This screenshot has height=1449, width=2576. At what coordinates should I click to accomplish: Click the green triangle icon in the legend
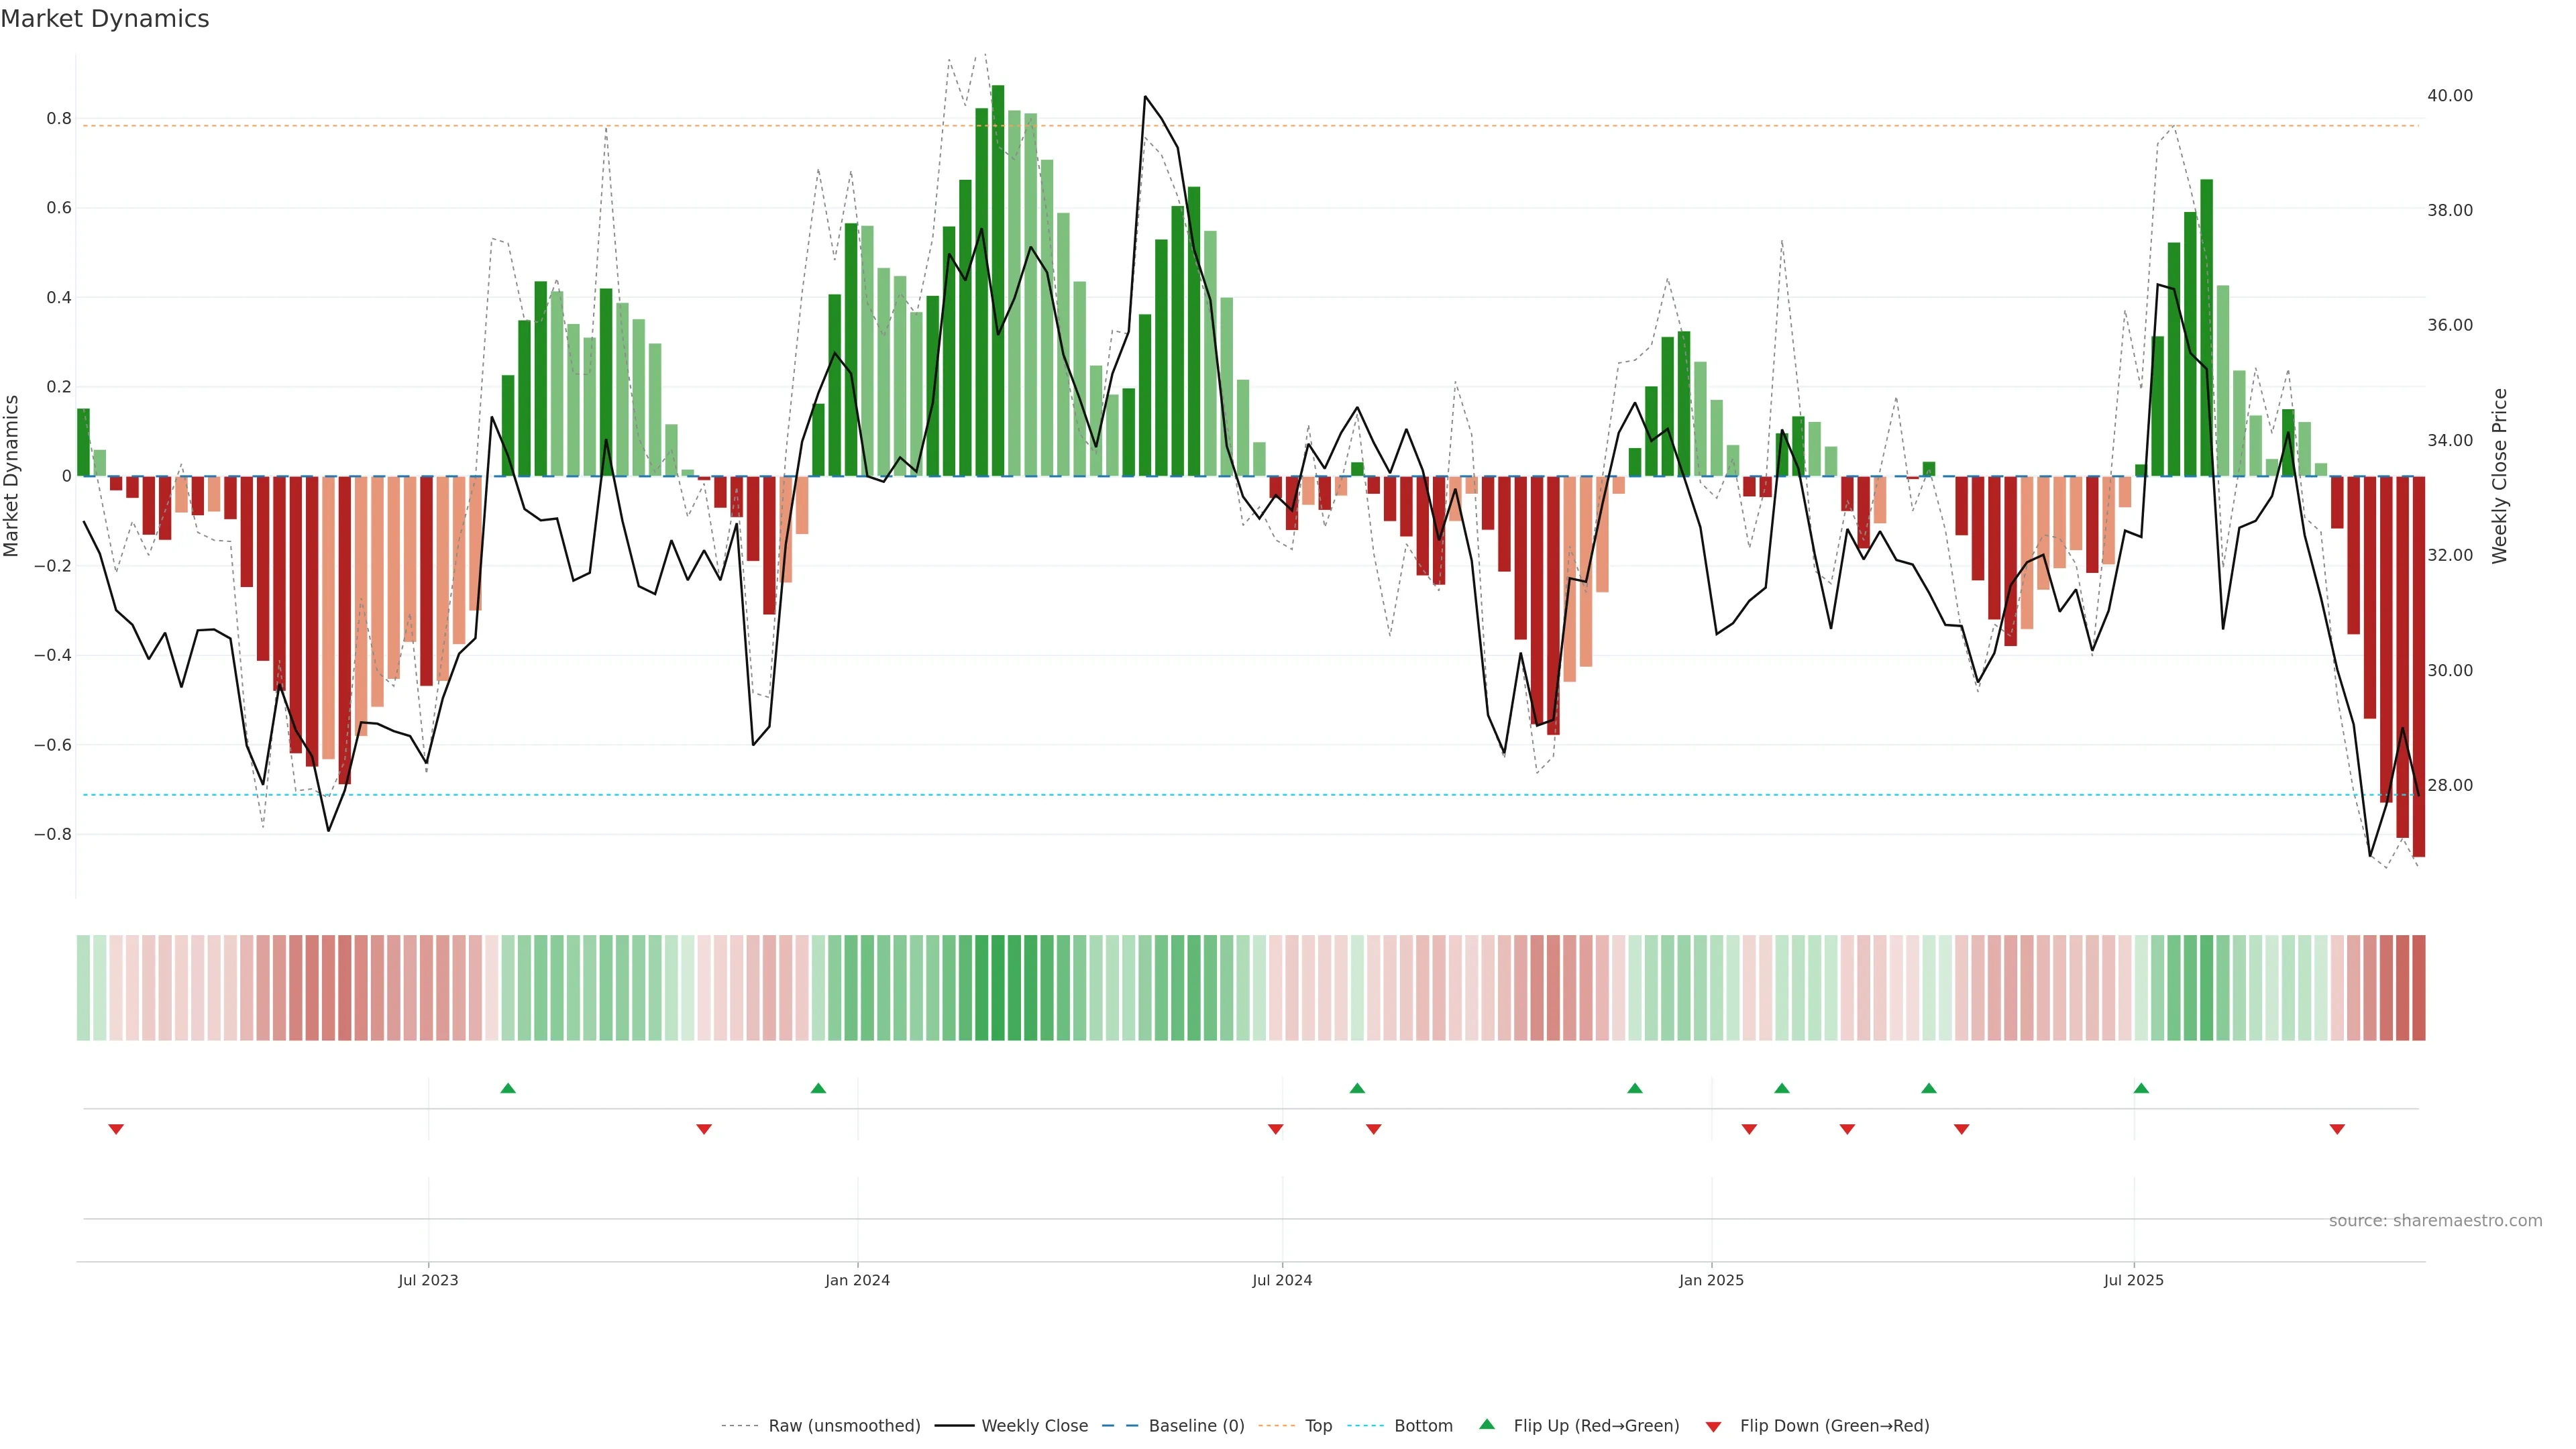click(1487, 1424)
